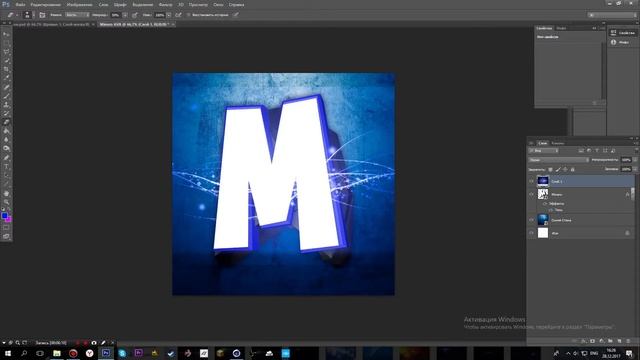Viewport: 640px width, 360px height.
Task: Select the Clone Stamp tool
Action: 6,104
